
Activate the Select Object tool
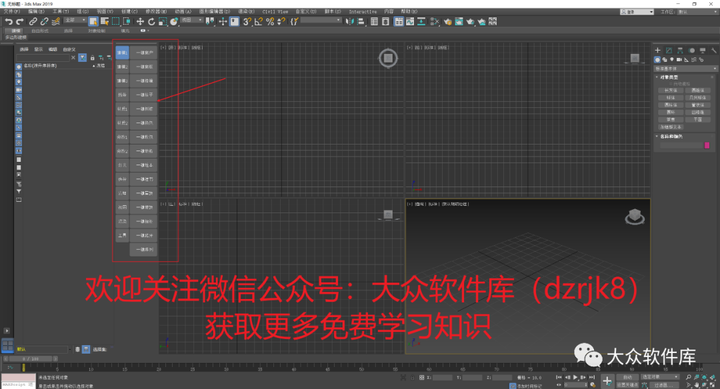pos(93,21)
